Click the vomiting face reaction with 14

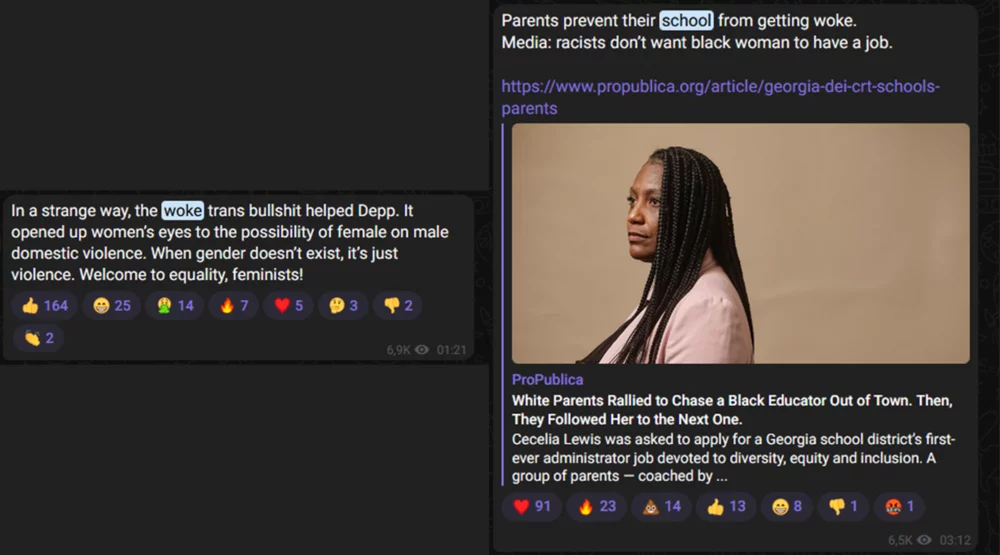click(174, 306)
